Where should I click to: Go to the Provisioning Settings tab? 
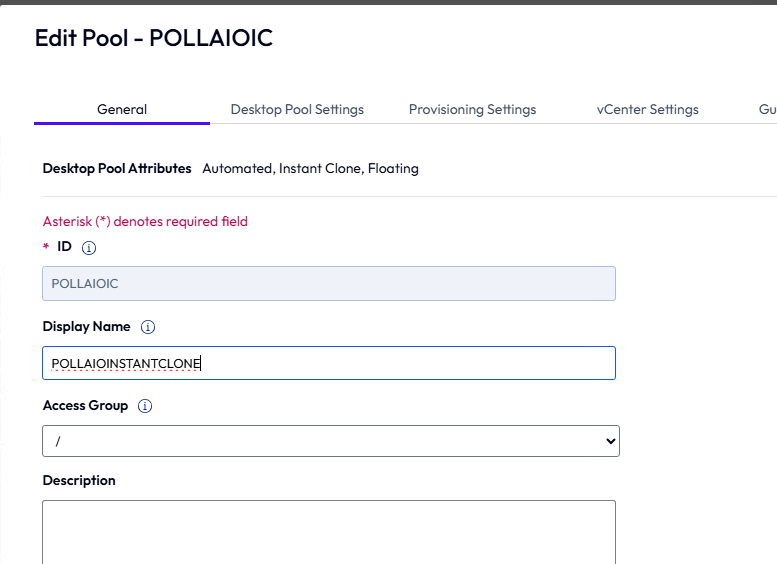[472, 110]
